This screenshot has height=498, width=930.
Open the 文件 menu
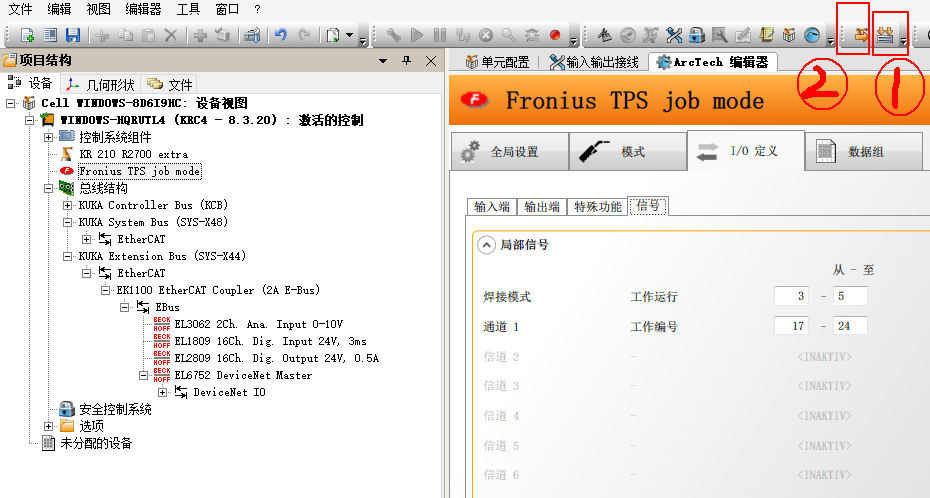(x=20, y=9)
